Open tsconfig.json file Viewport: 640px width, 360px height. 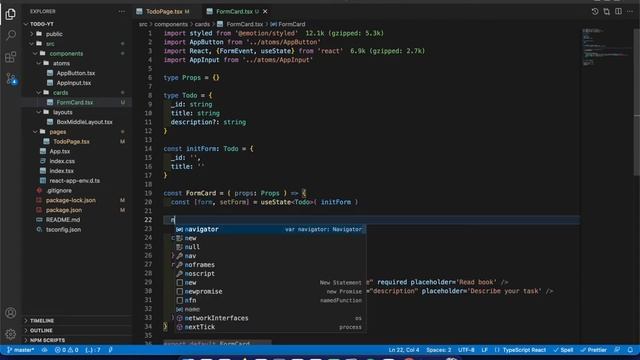[63, 229]
